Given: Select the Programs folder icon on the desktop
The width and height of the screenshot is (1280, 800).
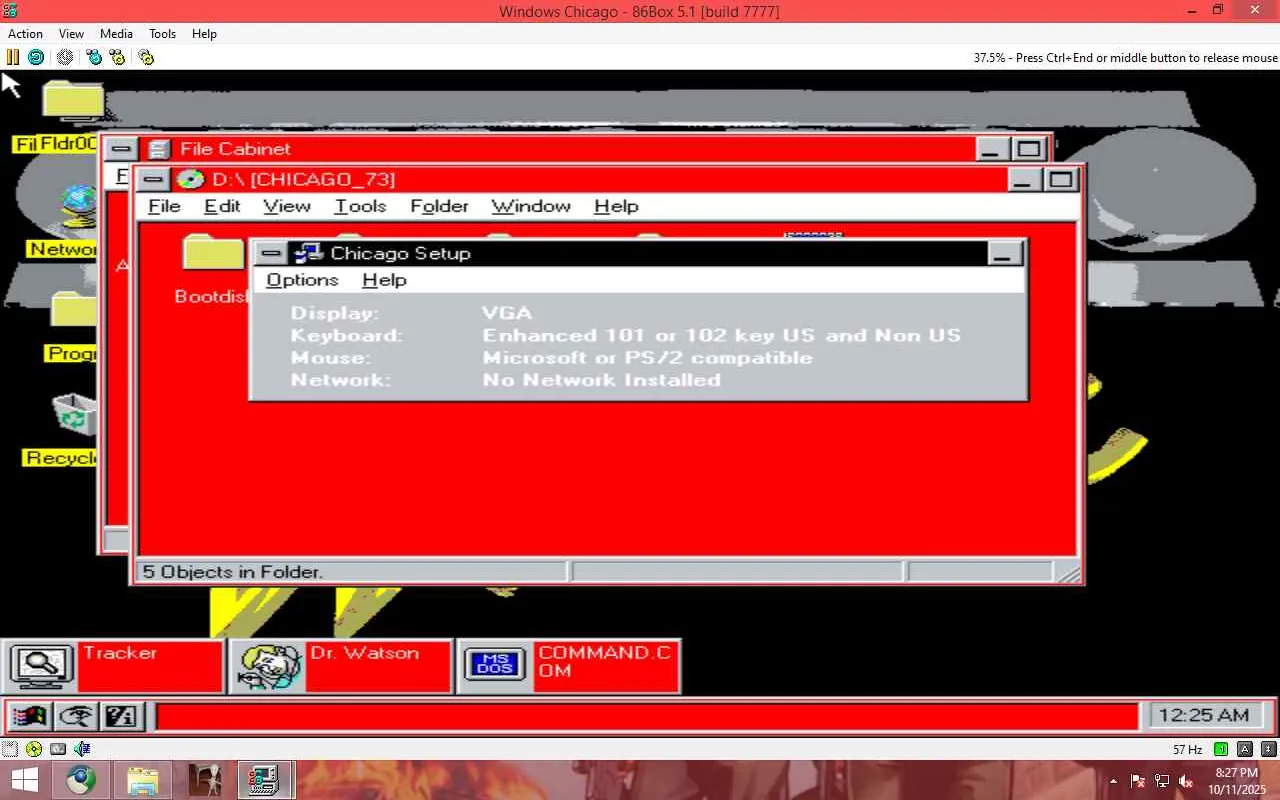Looking at the screenshot, I should pos(74,311).
